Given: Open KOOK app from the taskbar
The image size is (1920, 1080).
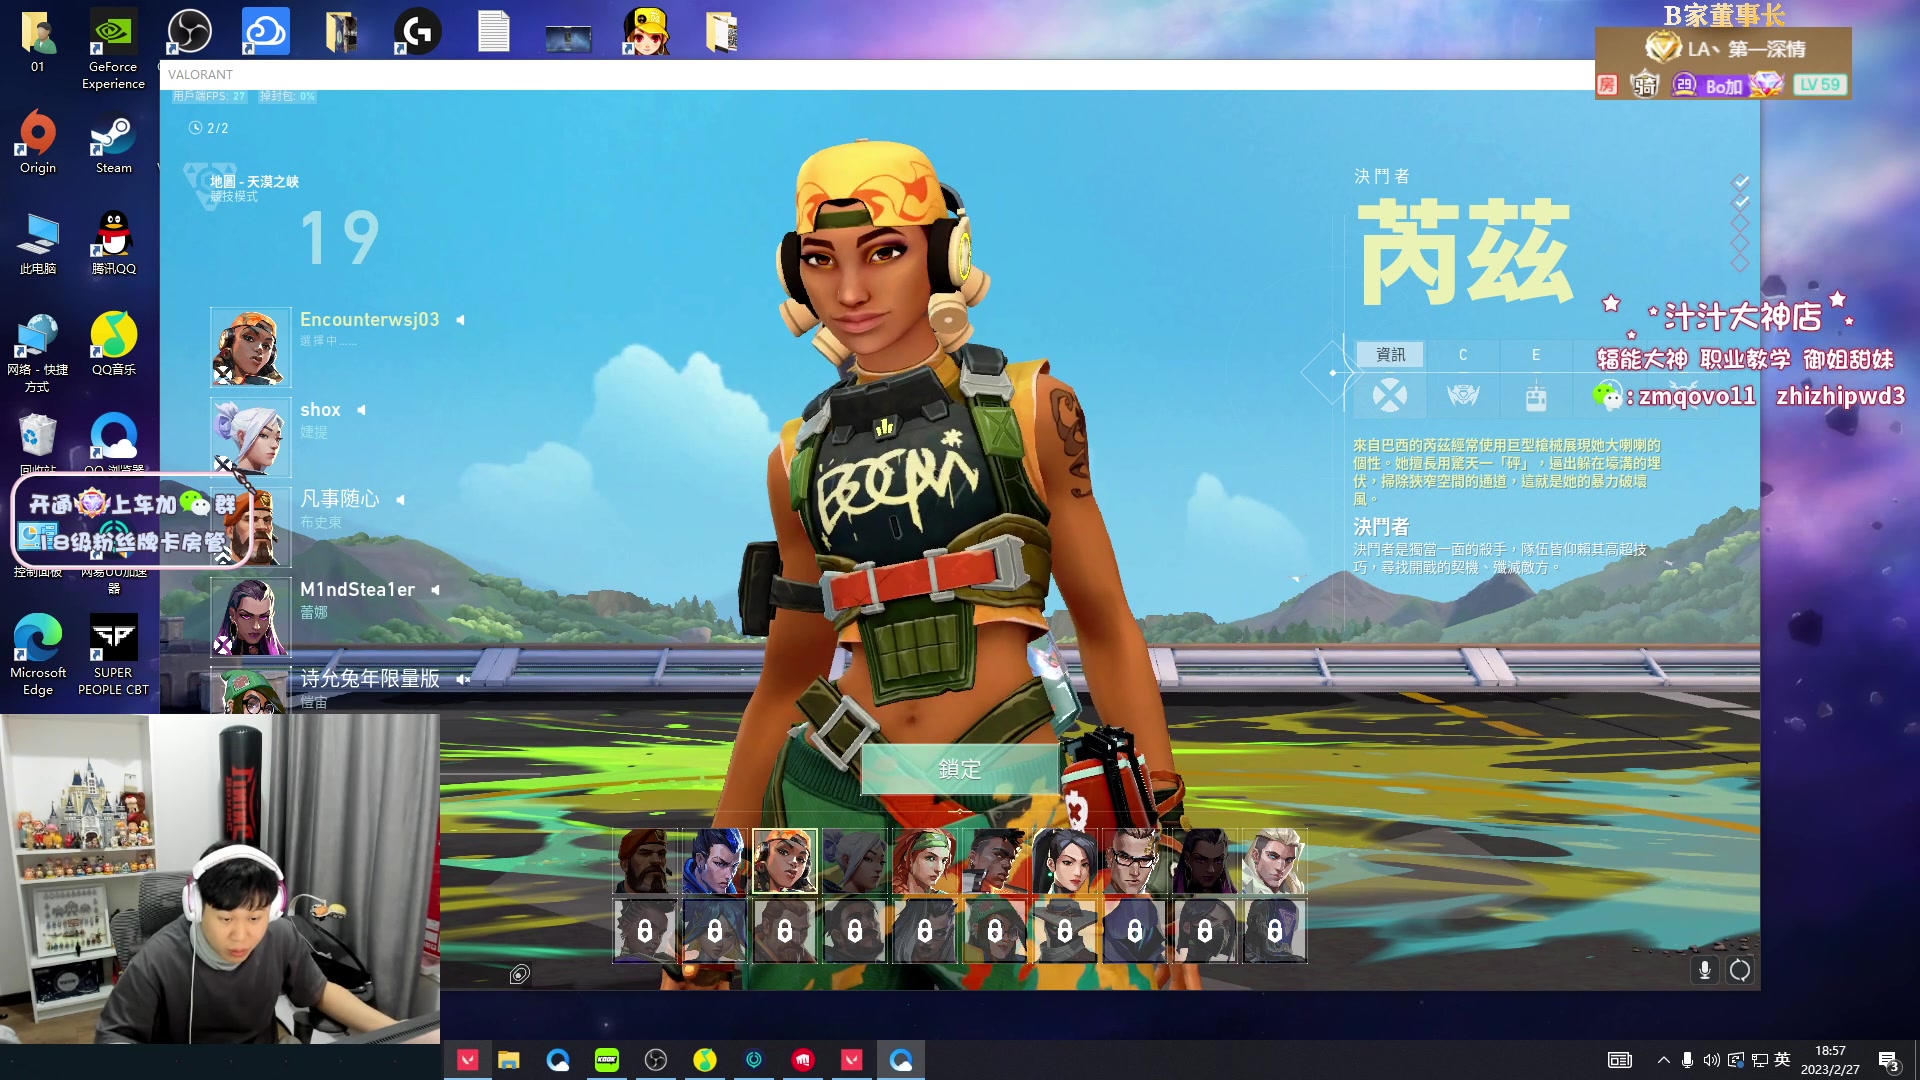Looking at the screenshot, I should [x=607, y=1060].
